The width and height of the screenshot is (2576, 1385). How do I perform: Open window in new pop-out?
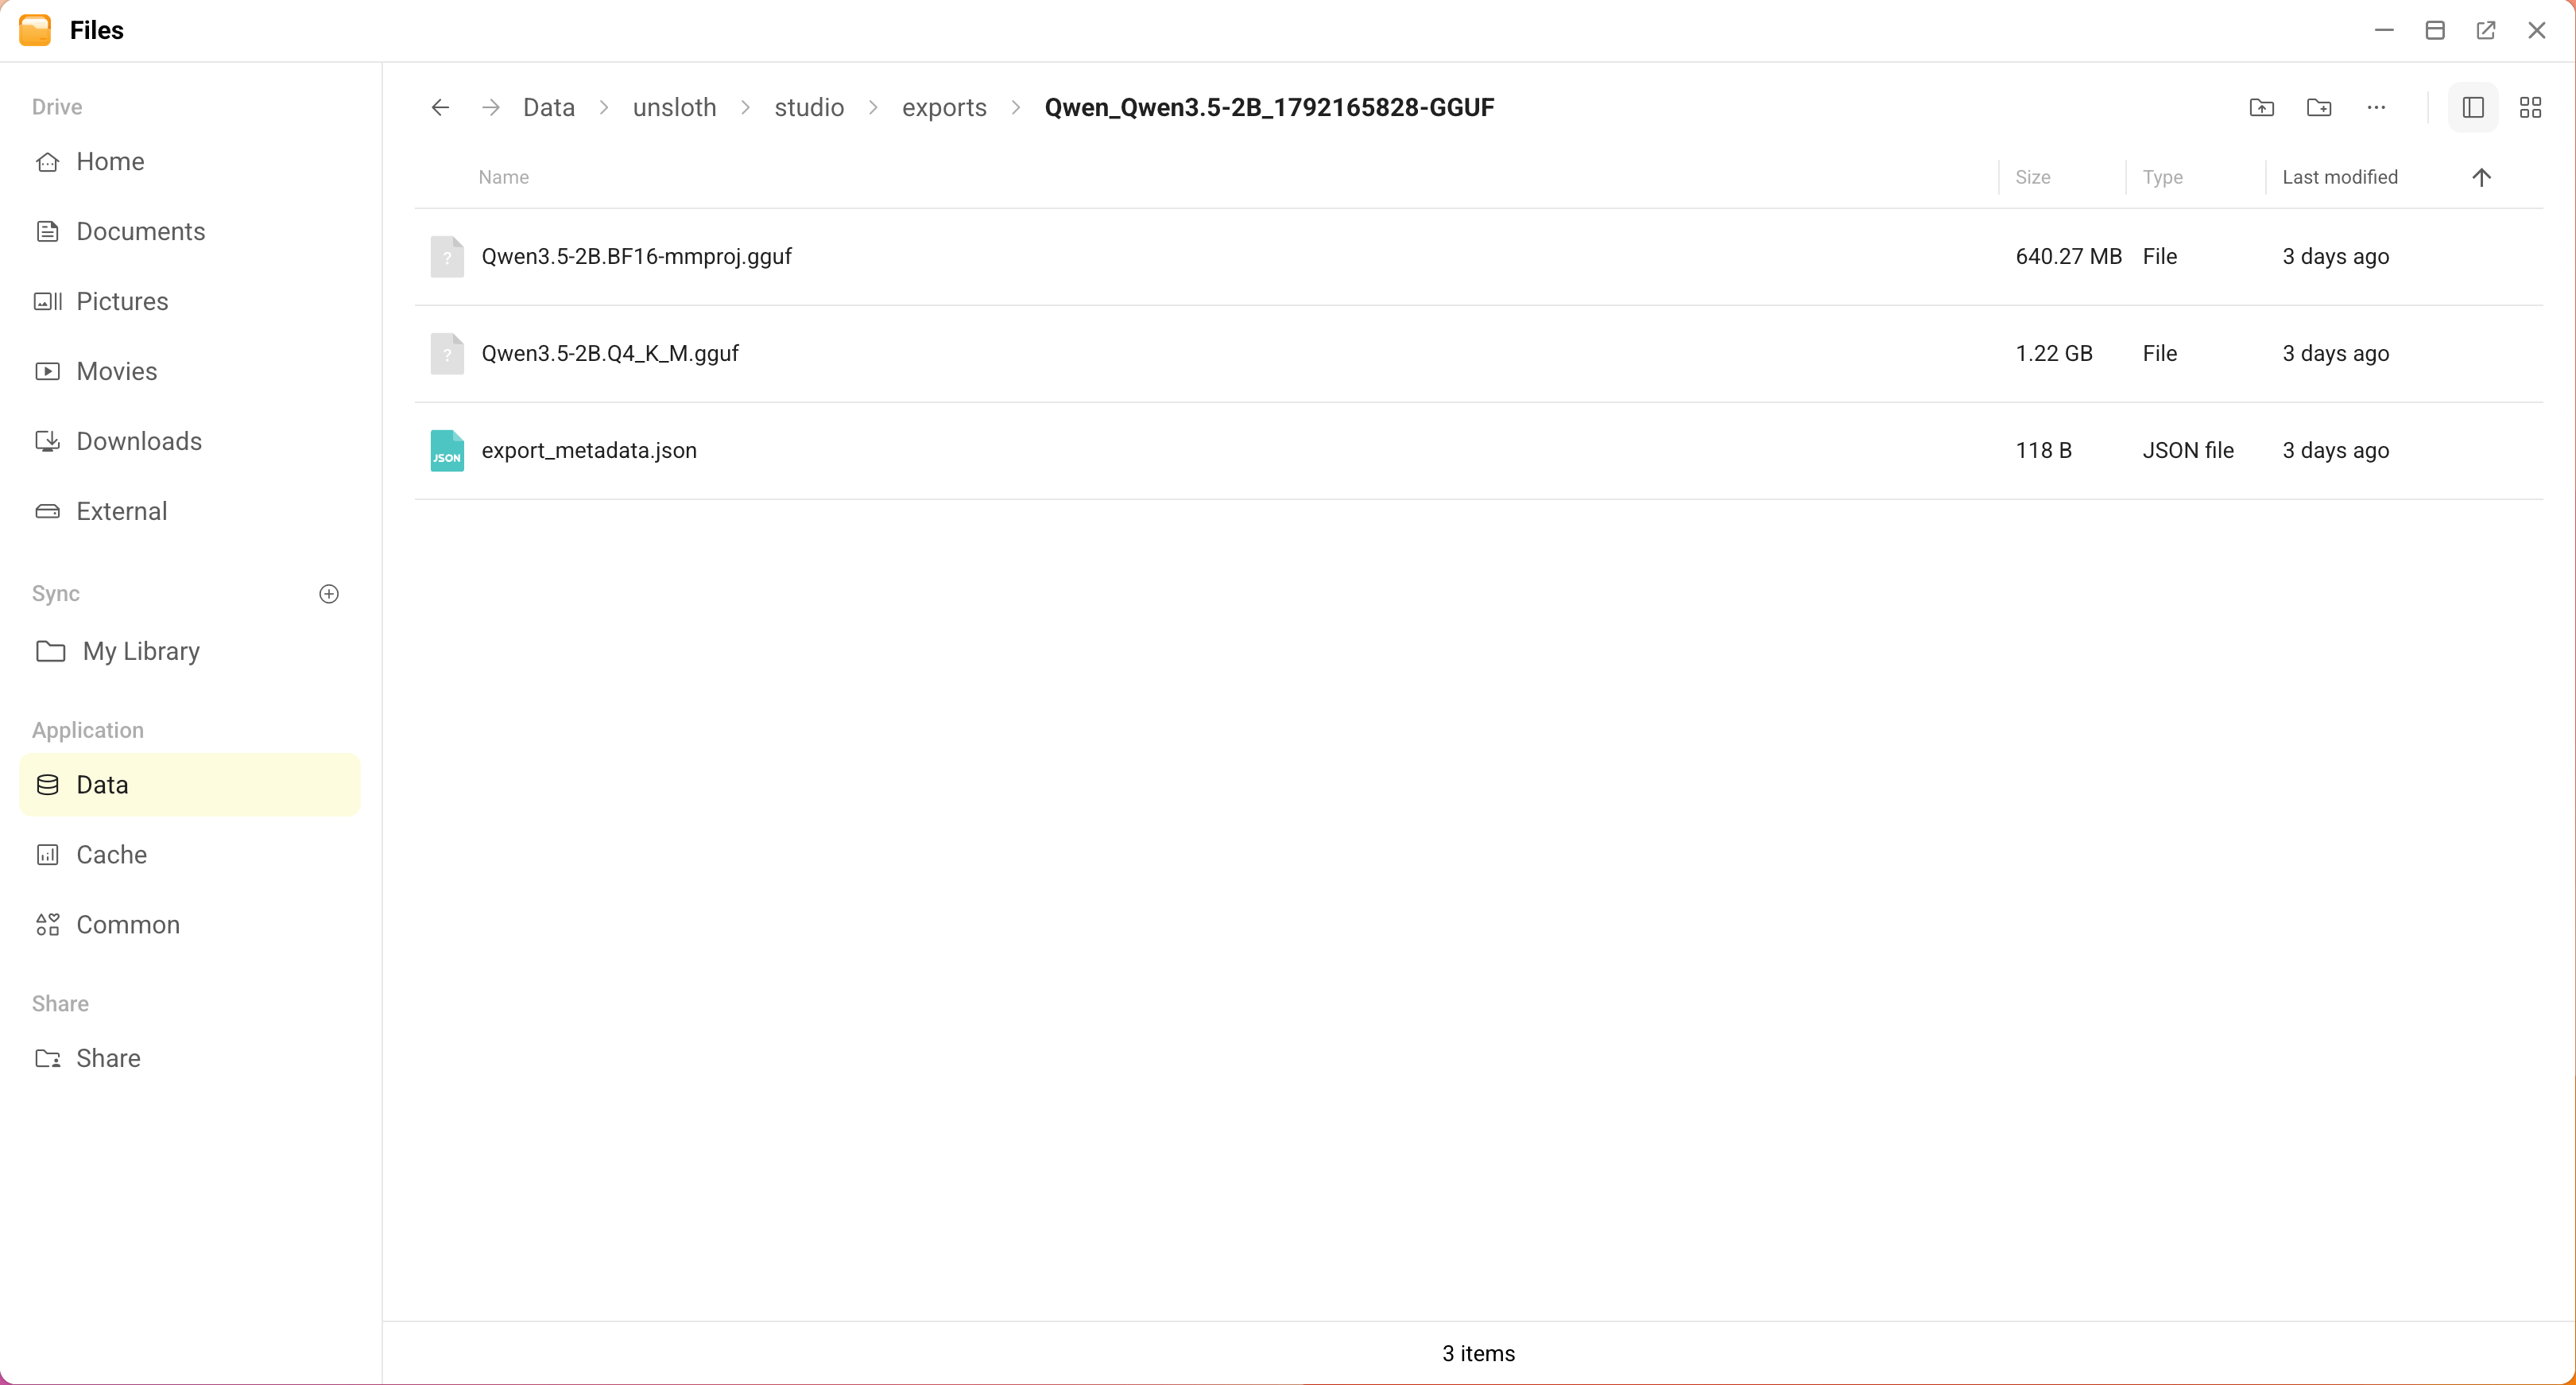click(x=2485, y=30)
